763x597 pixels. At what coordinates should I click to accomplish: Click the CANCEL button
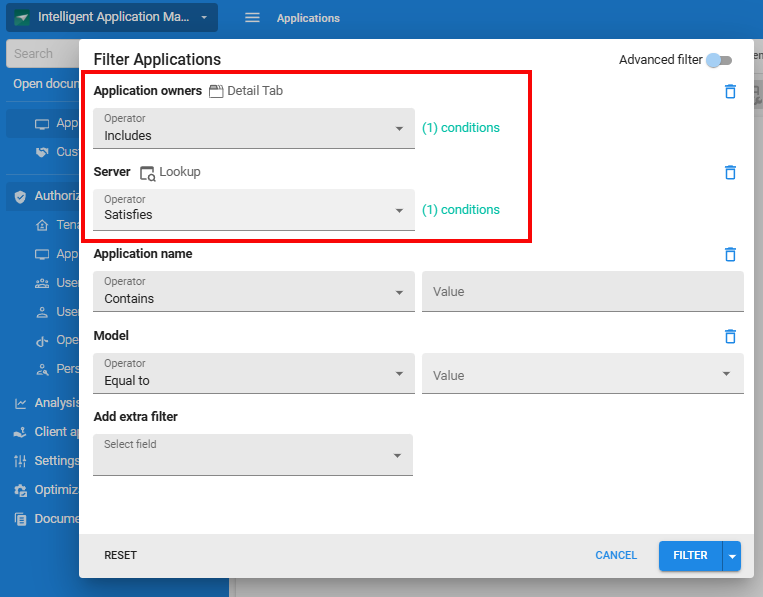tap(616, 555)
